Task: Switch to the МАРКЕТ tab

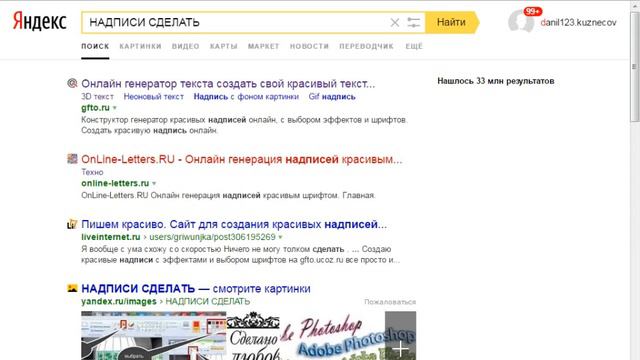Action: [264, 46]
